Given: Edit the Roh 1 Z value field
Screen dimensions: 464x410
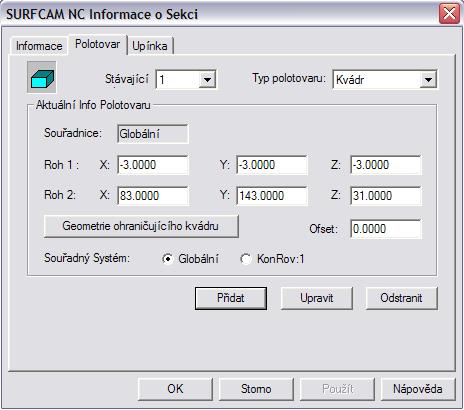Looking at the screenshot, I should coord(386,165).
